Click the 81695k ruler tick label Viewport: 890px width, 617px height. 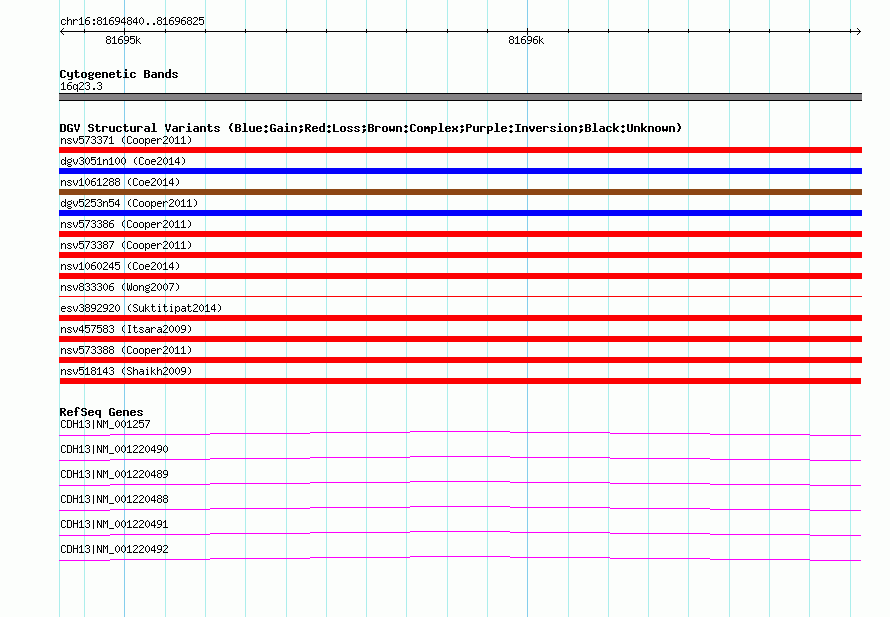coord(123,40)
